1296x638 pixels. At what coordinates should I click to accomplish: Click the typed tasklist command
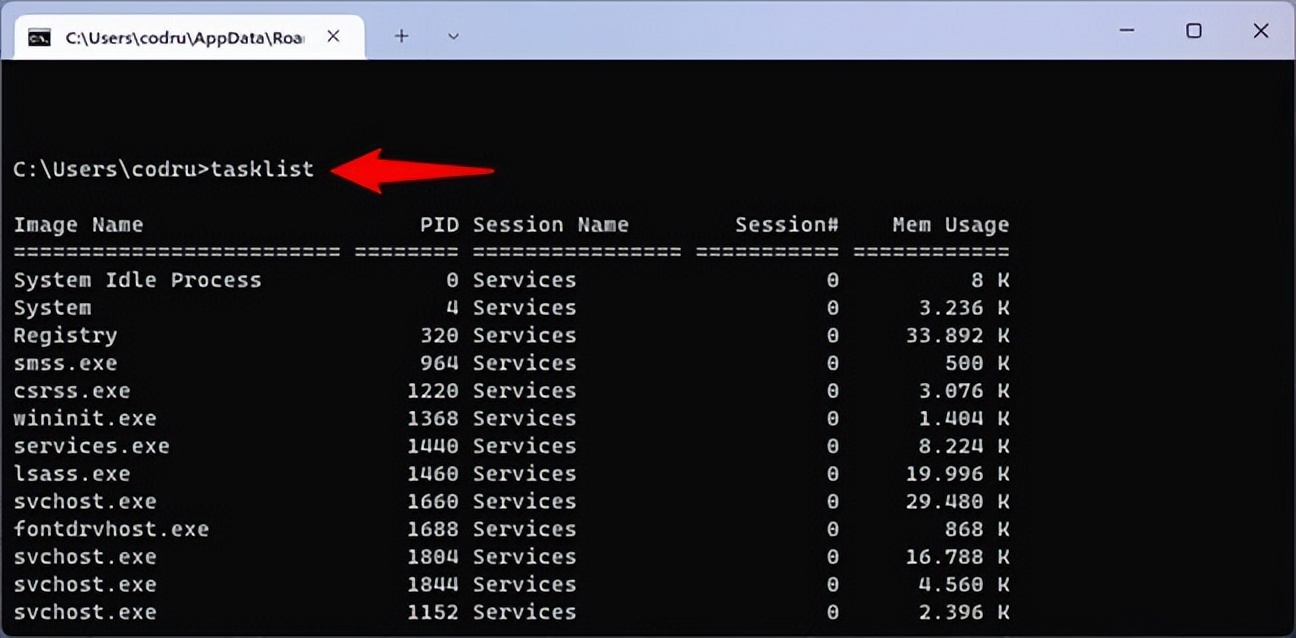(x=262, y=169)
